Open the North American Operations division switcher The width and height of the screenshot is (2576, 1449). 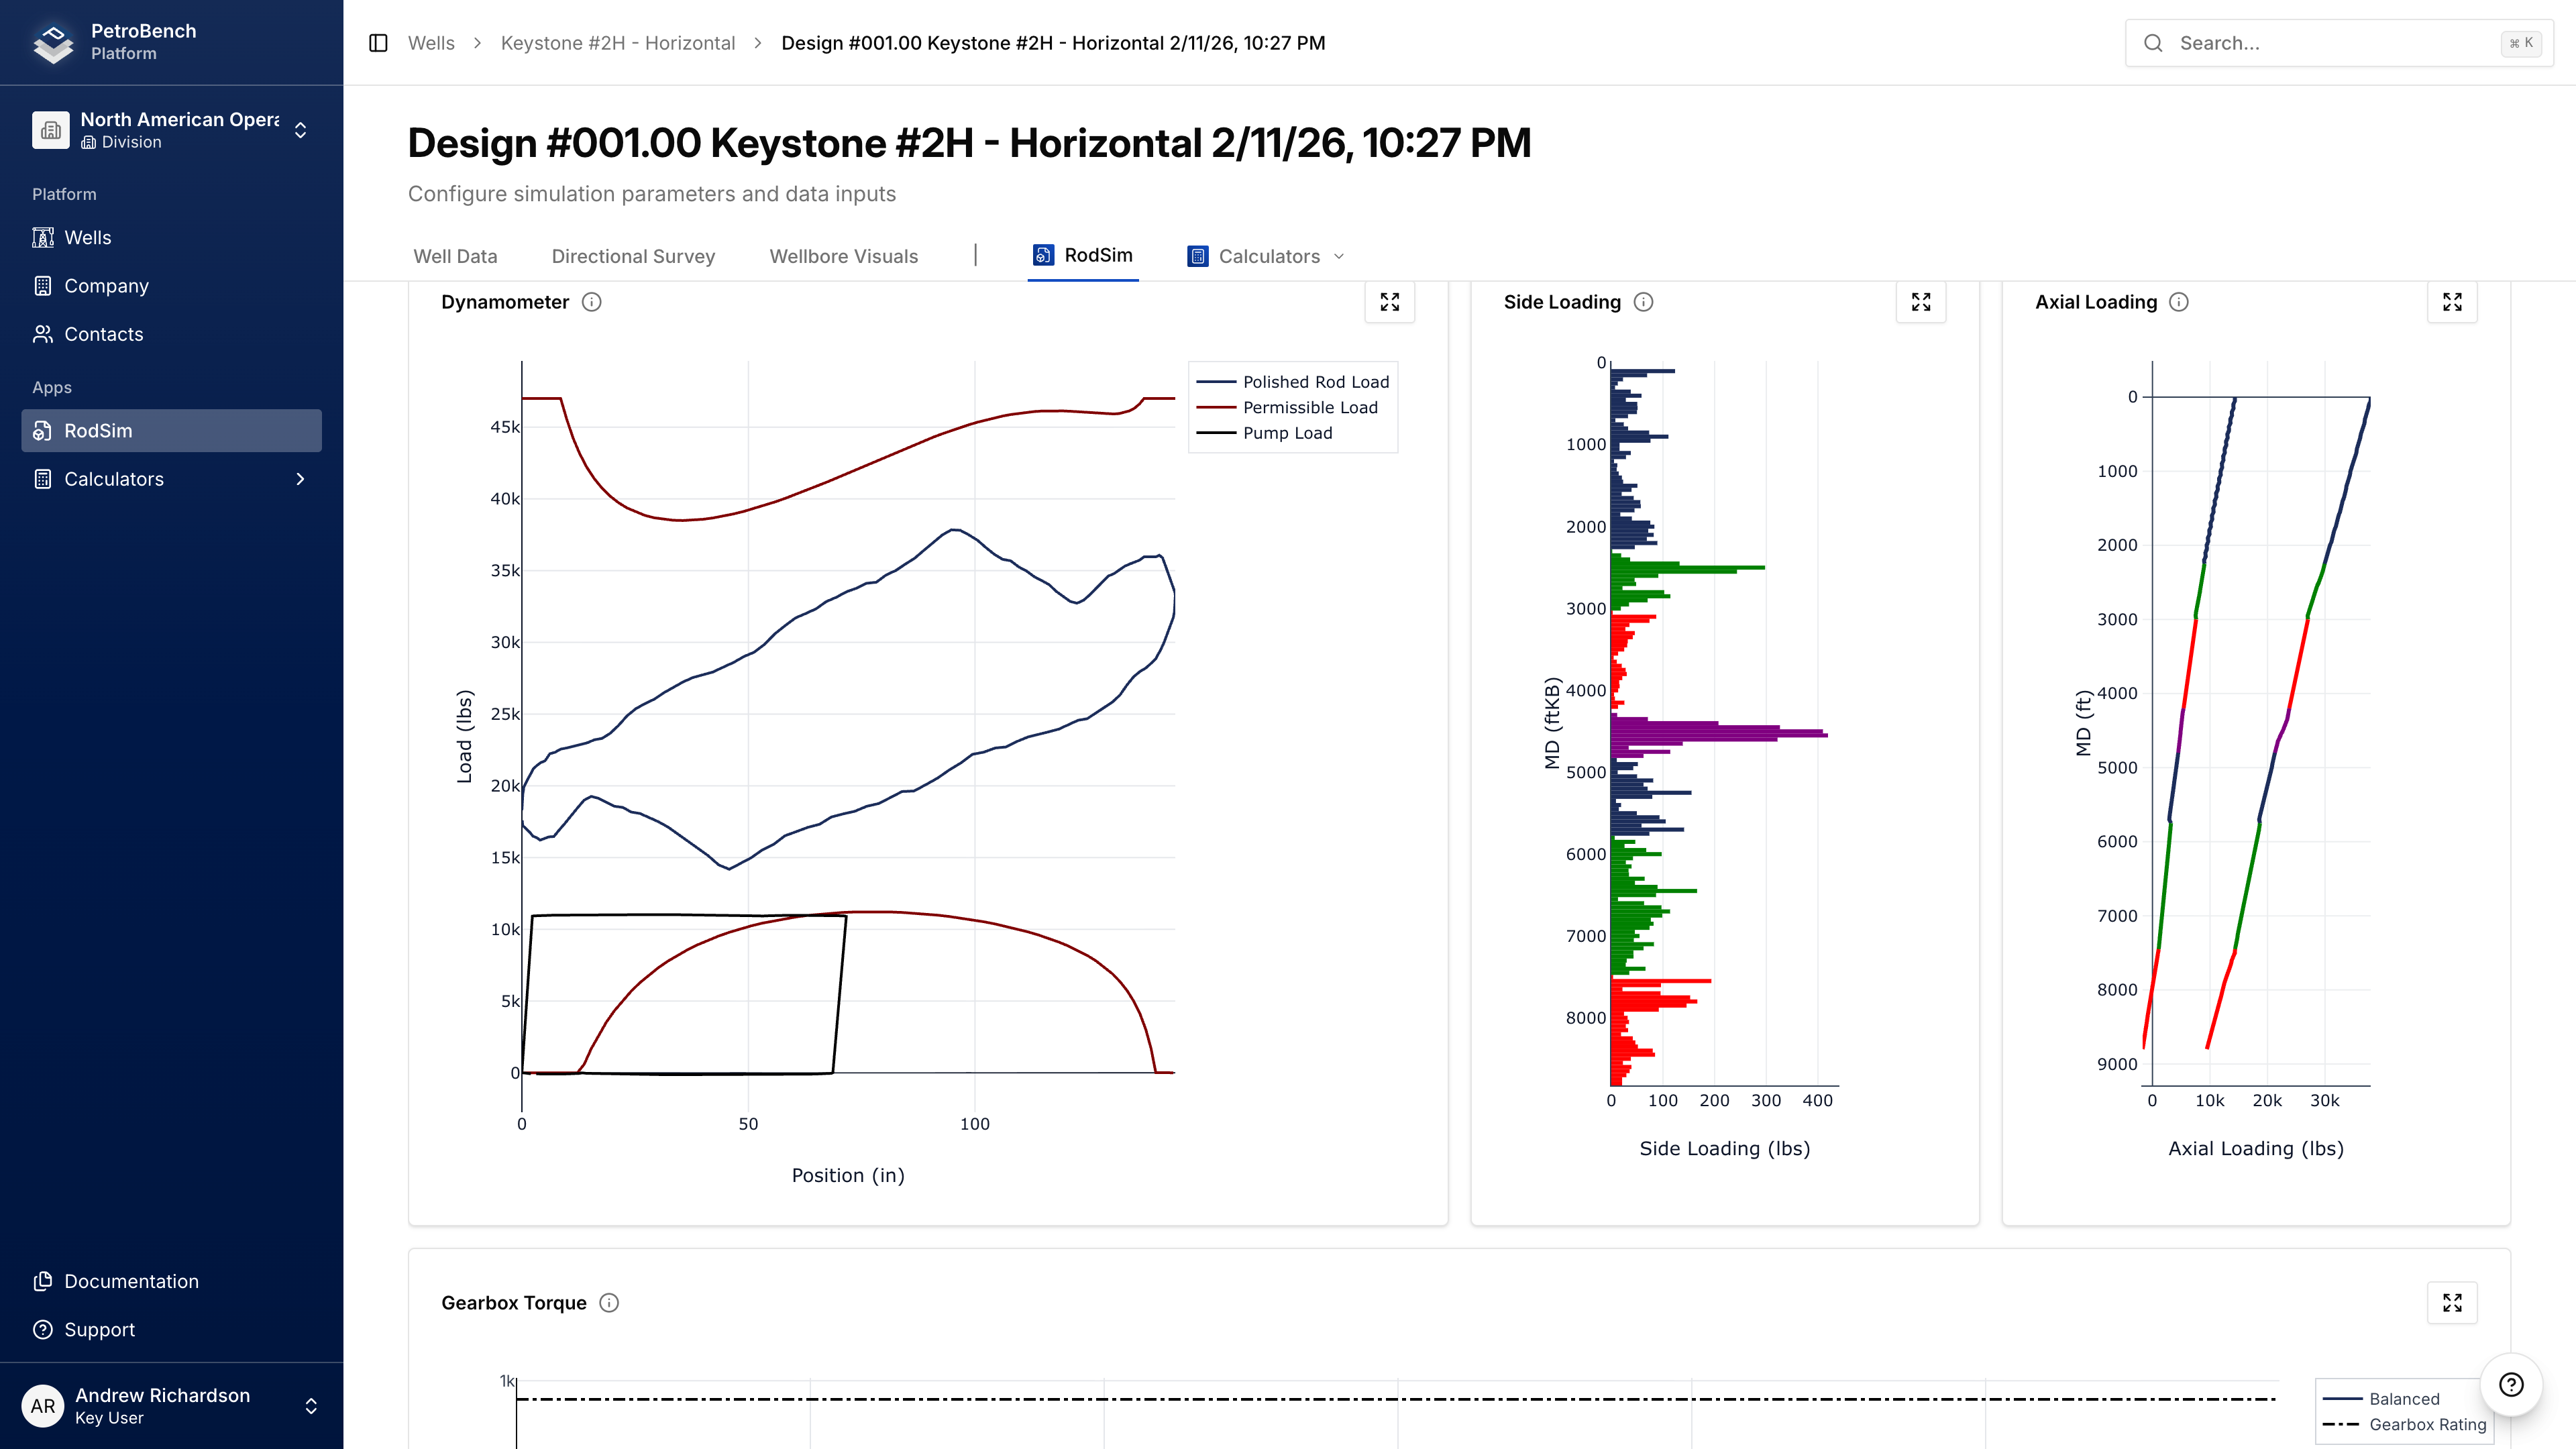coord(171,130)
